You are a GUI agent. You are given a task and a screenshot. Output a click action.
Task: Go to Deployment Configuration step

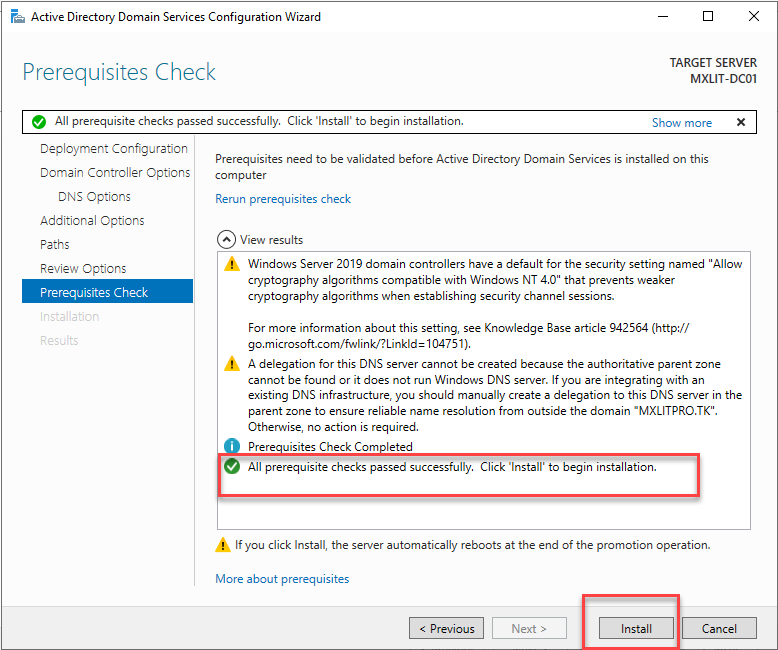coord(113,149)
